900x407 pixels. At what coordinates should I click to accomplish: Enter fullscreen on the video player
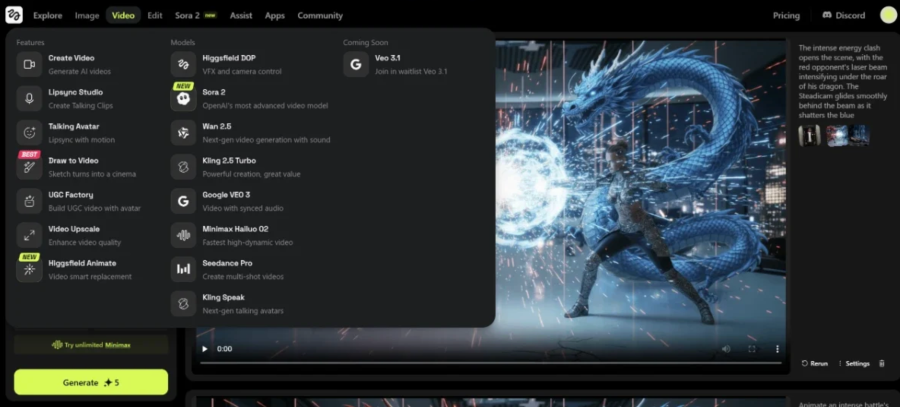(x=752, y=348)
